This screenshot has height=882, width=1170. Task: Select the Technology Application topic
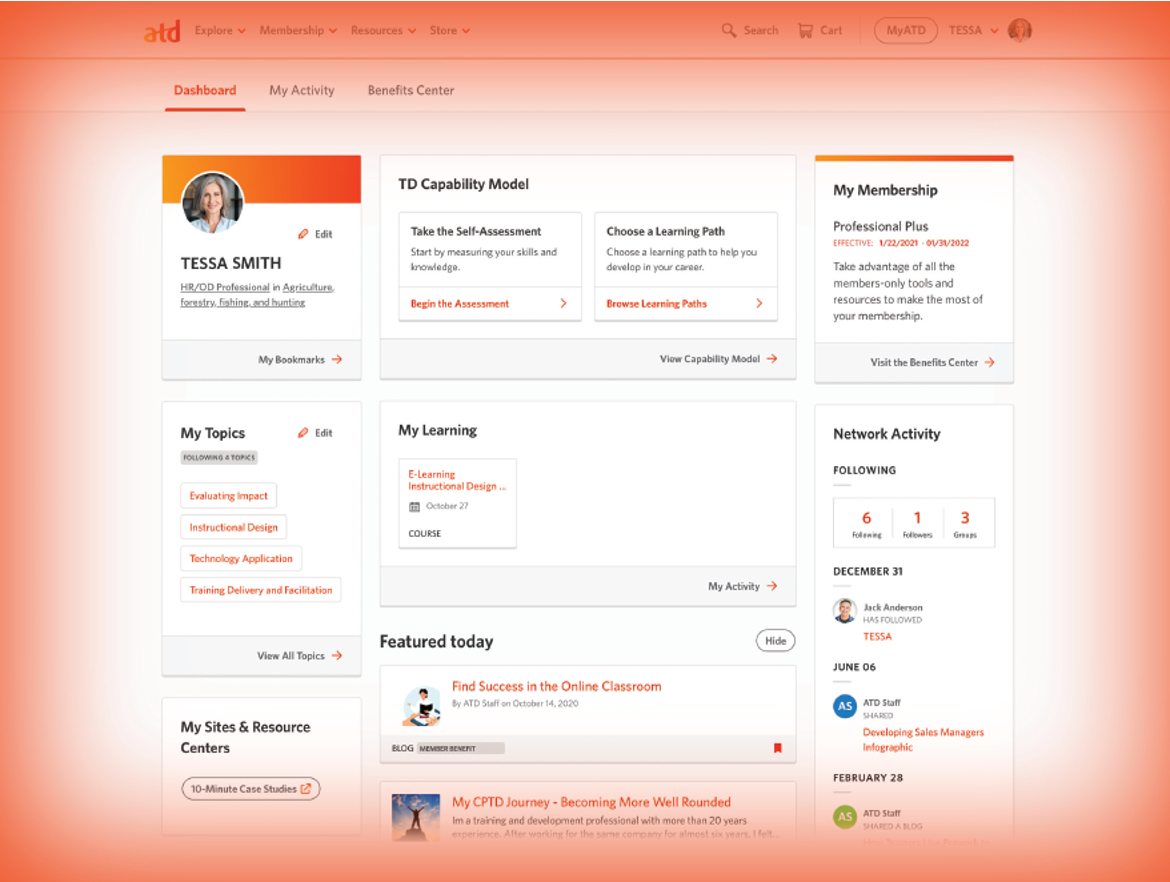tap(241, 559)
